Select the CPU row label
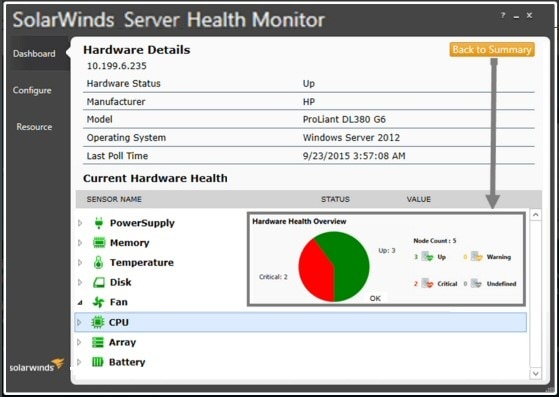 (118, 322)
